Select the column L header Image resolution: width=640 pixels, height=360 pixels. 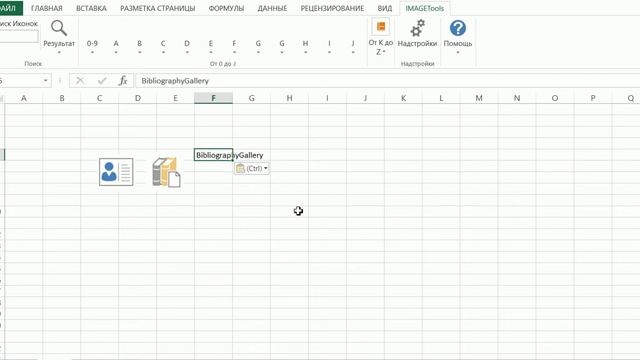click(441, 98)
